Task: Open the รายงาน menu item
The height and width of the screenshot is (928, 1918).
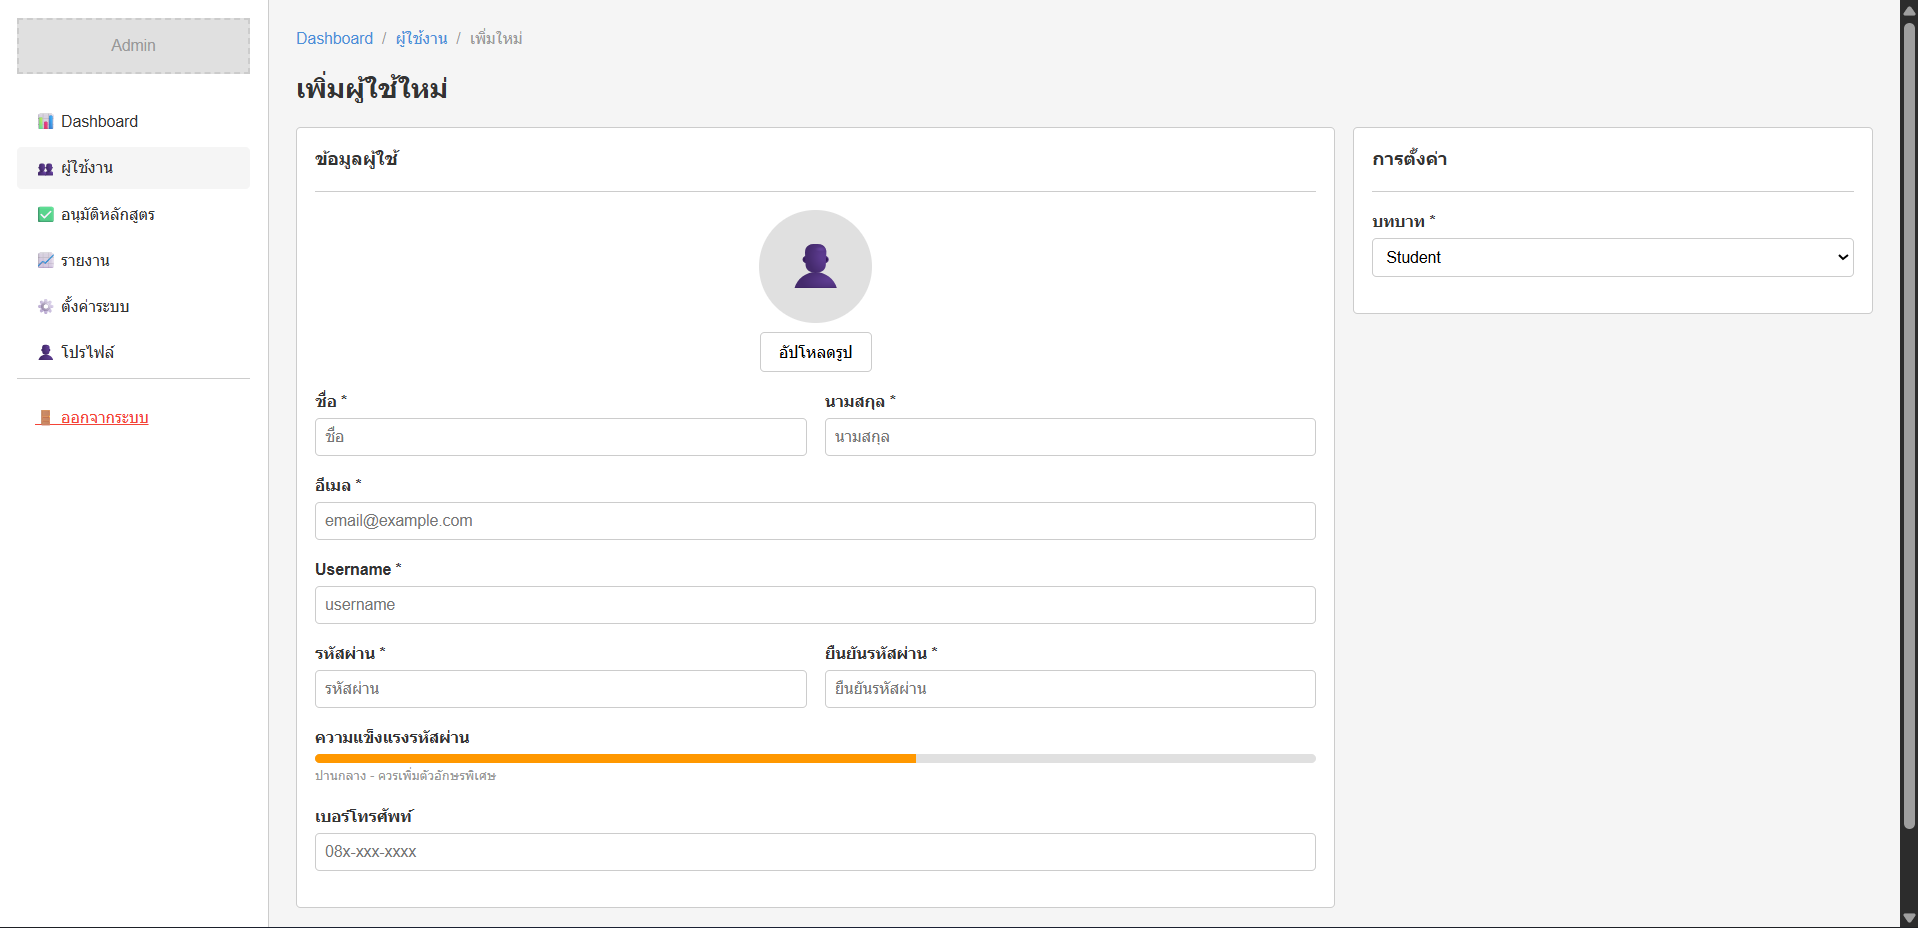Action: pos(85,261)
